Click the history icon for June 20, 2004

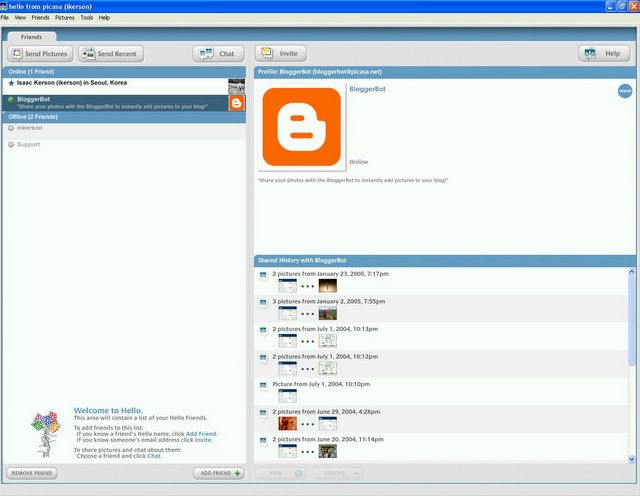(x=263, y=441)
